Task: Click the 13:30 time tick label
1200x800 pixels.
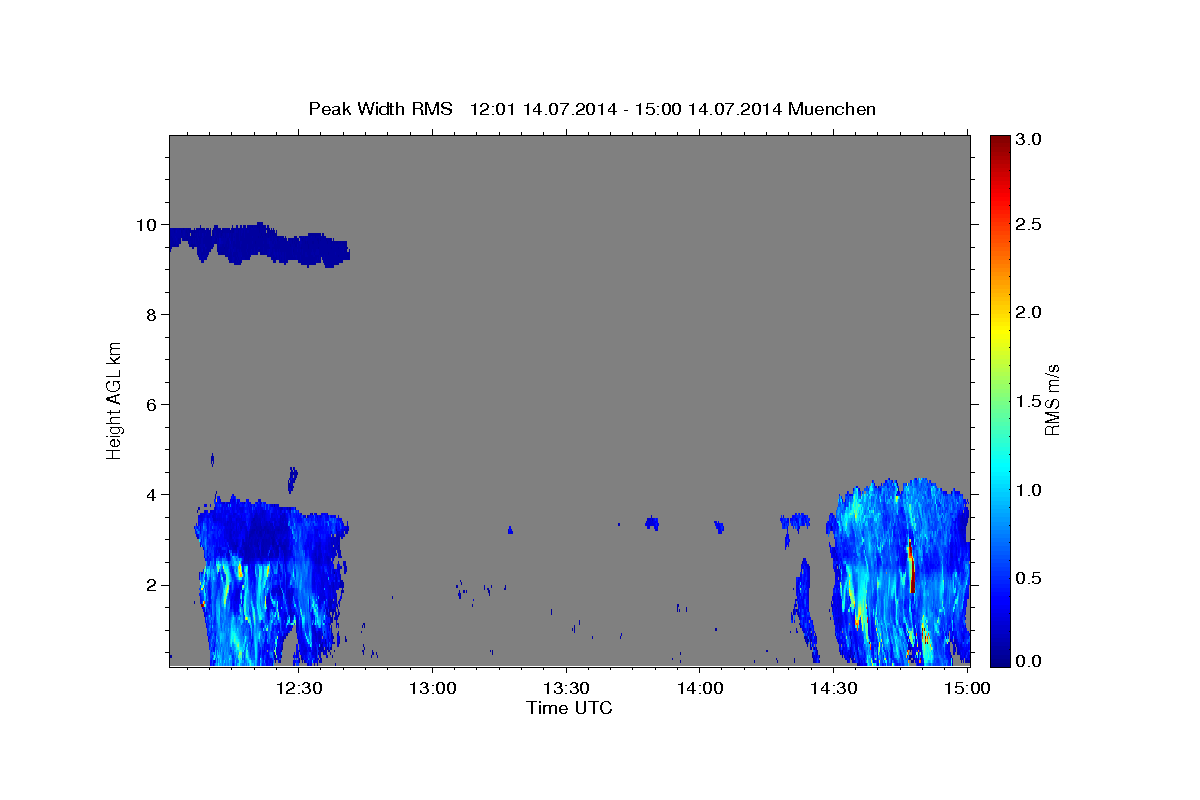Action: (566, 688)
